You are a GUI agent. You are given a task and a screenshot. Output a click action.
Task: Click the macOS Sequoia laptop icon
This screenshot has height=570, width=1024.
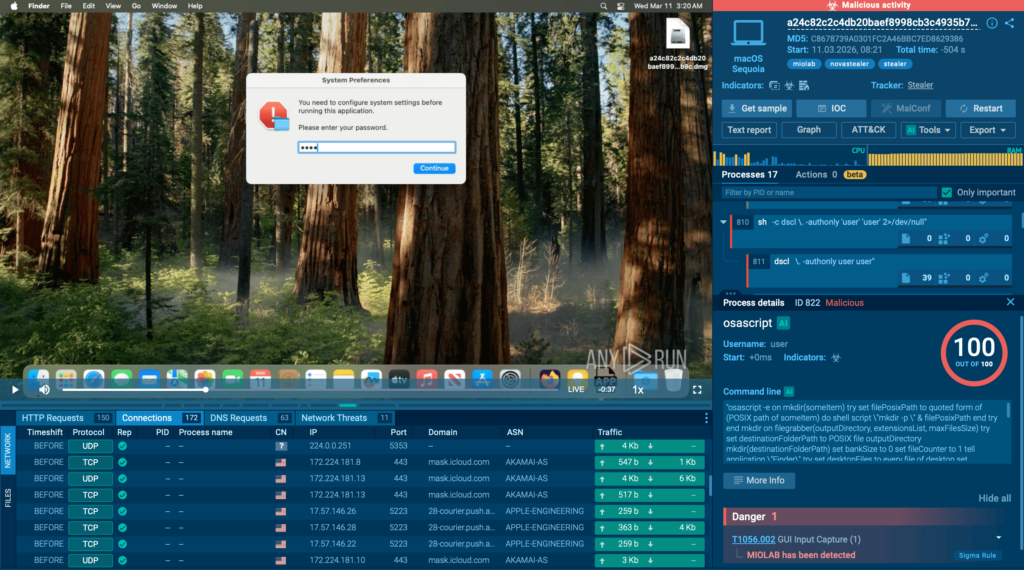point(748,33)
